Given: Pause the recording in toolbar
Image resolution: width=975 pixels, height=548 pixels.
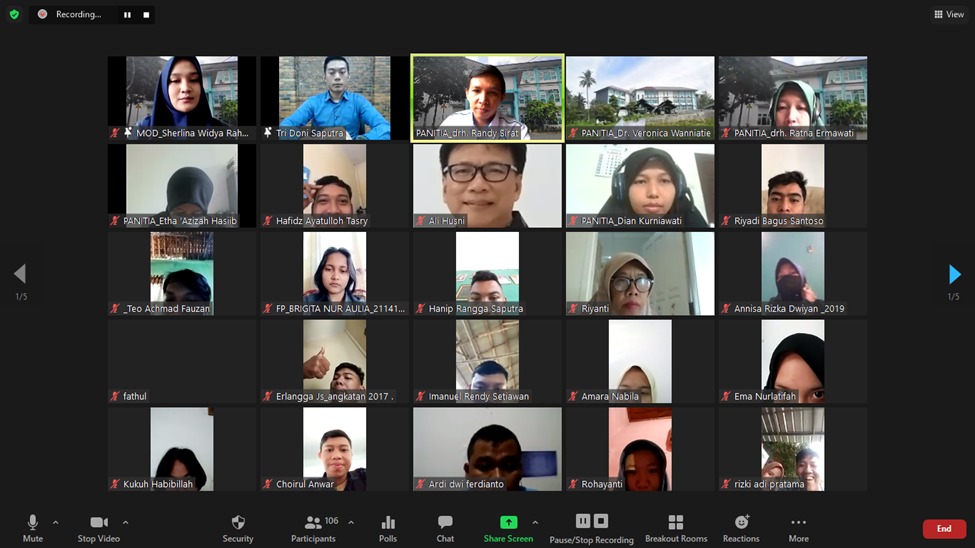Looking at the screenshot, I should 583,521.
